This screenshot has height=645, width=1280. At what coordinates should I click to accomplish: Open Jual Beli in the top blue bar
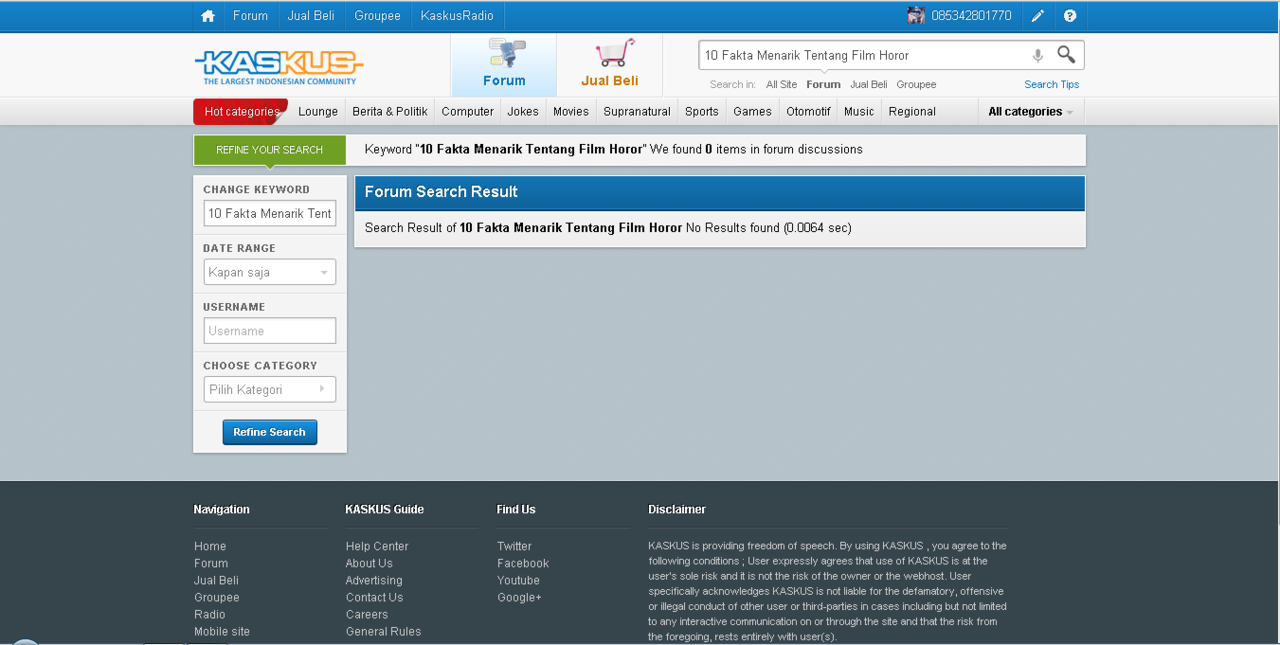pos(311,16)
